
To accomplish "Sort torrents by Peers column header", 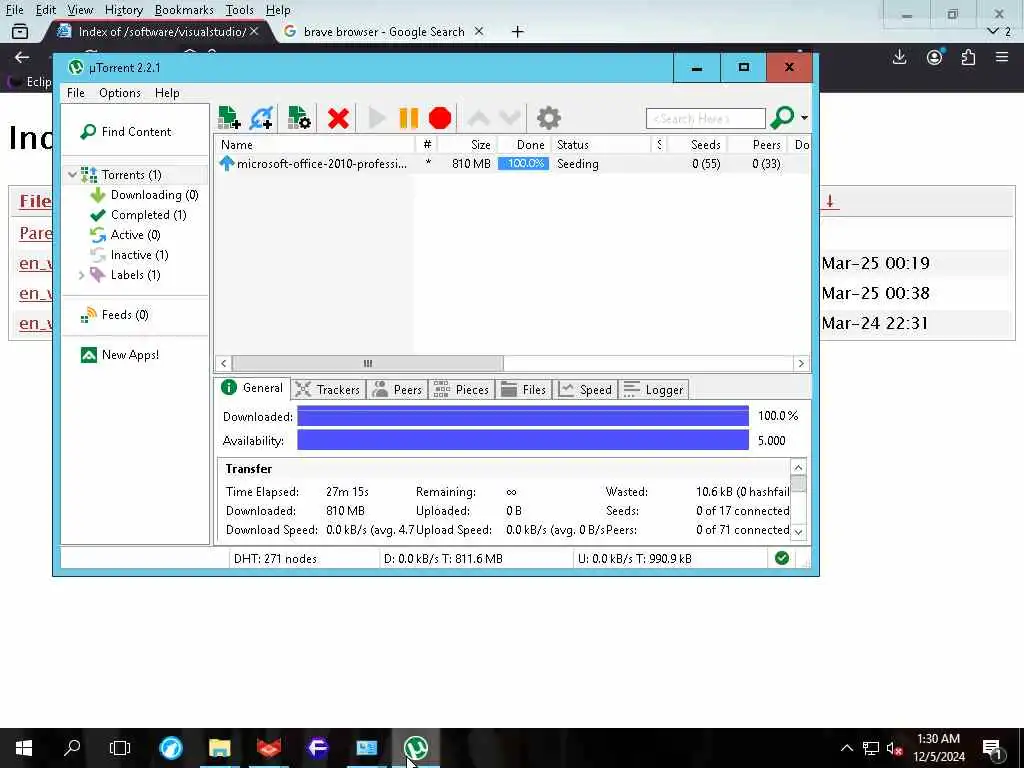I will pyautogui.click(x=756, y=145).
